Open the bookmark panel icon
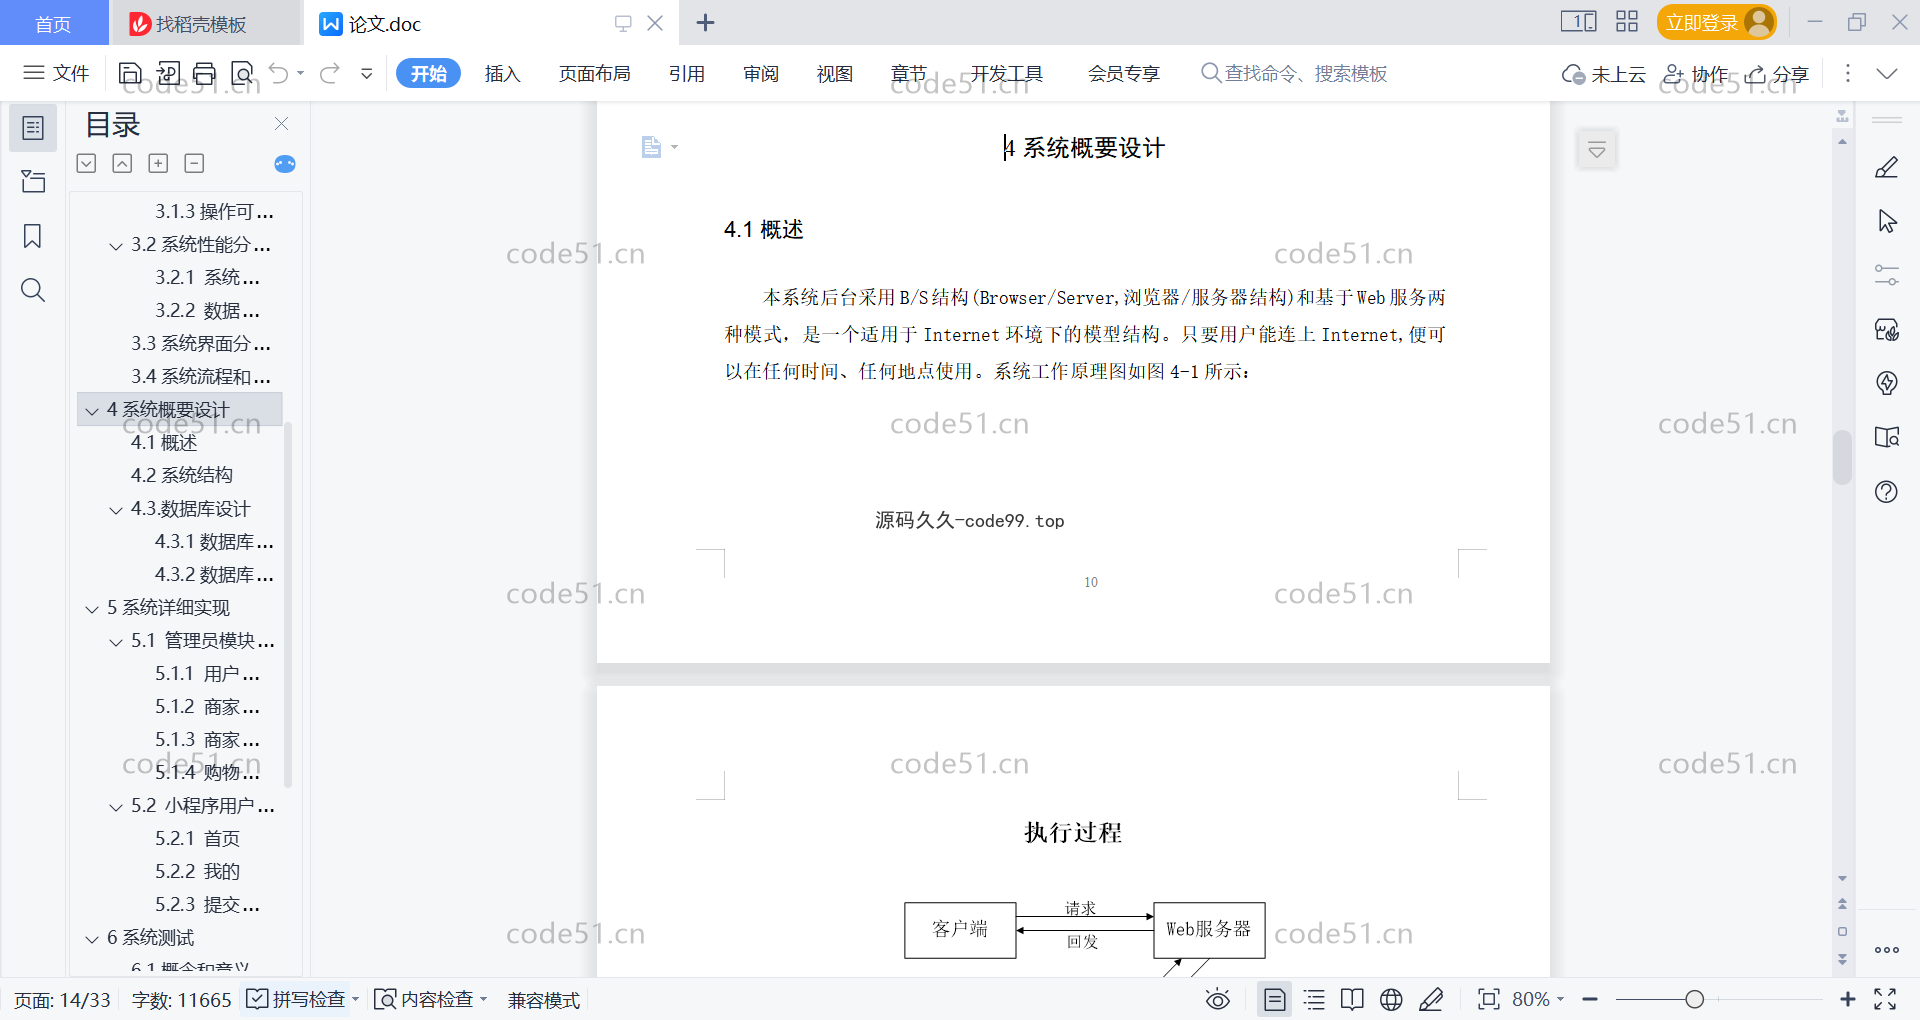Viewport: 1920px width, 1020px height. click(x=33, y=236)
